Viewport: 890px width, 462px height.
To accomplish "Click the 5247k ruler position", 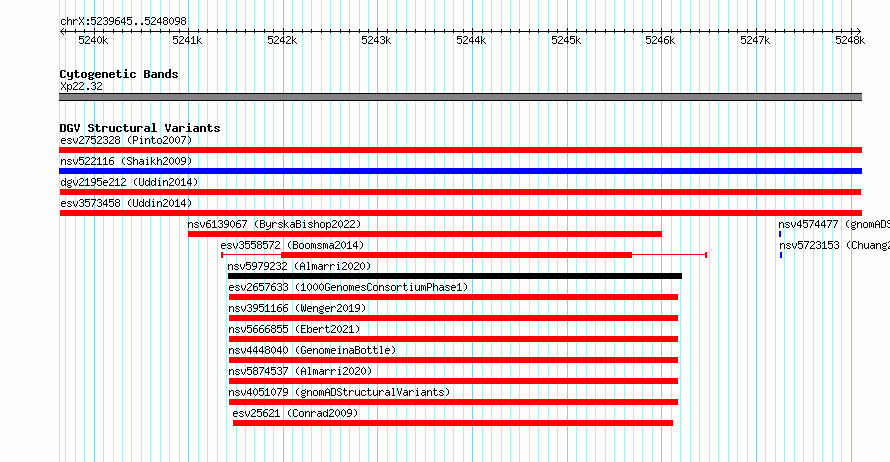I will click(755, 40).
